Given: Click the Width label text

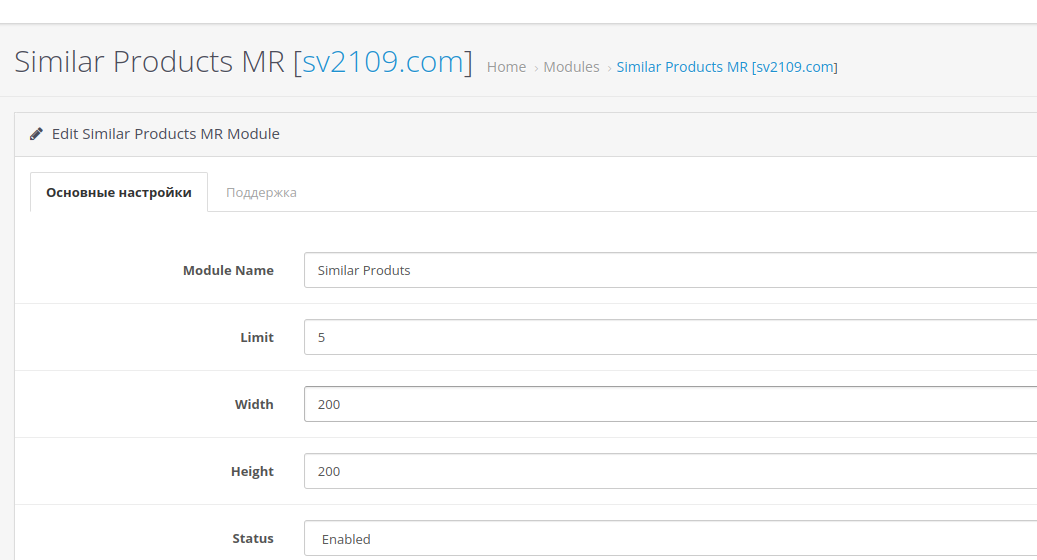Looking at the screenshot, I should coord(254,405).
